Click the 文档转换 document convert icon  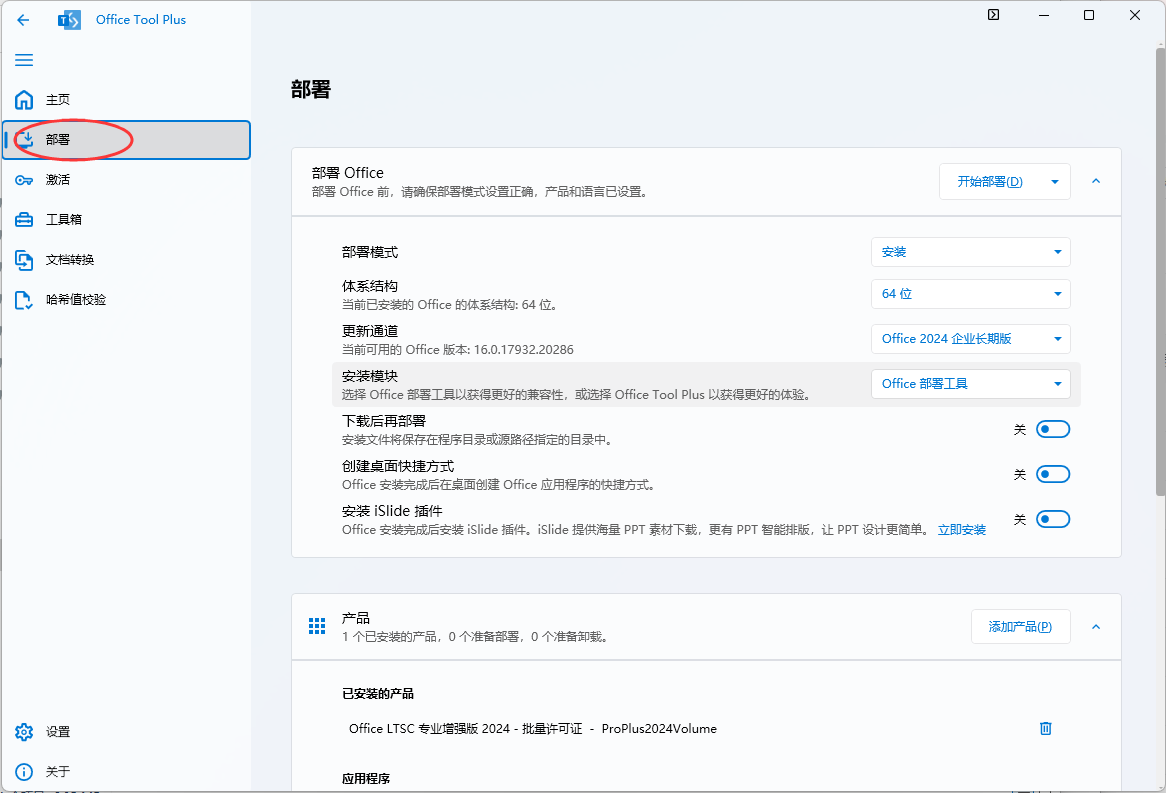click(24, 260)
